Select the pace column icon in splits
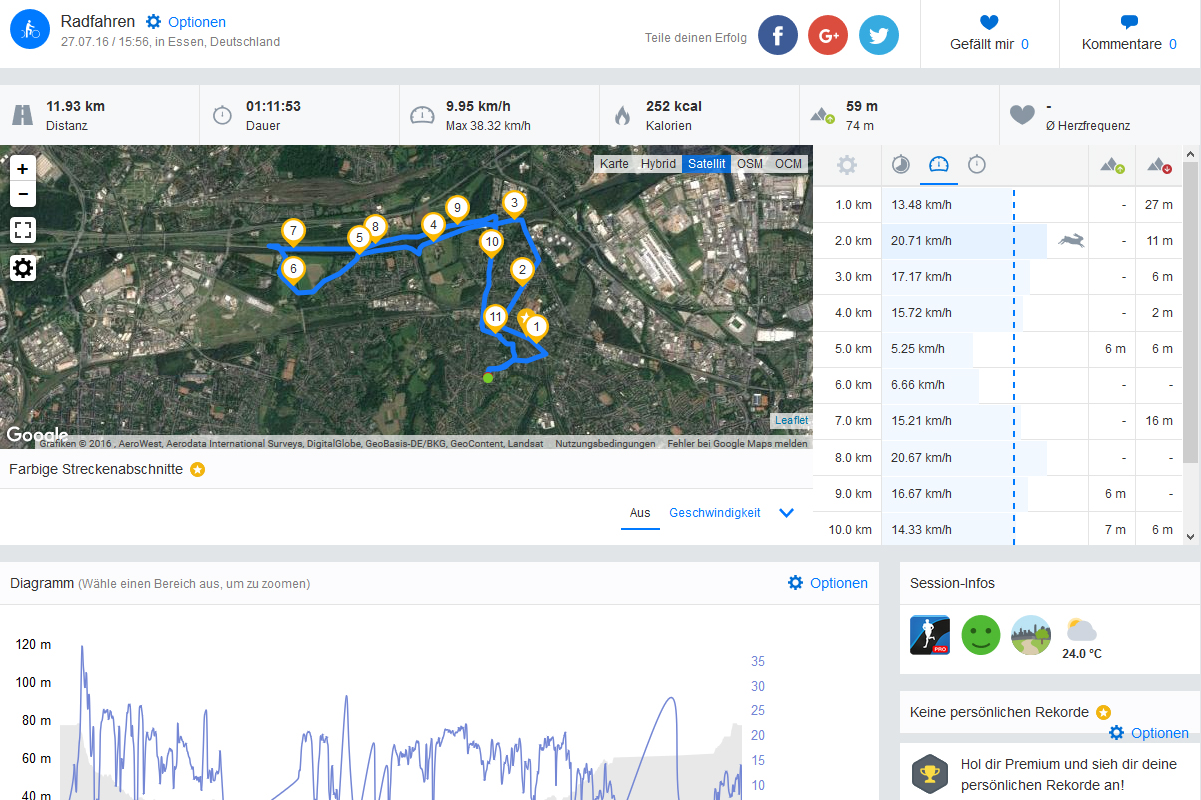Screen dimensions: 1201x800 tap(901, 165)
